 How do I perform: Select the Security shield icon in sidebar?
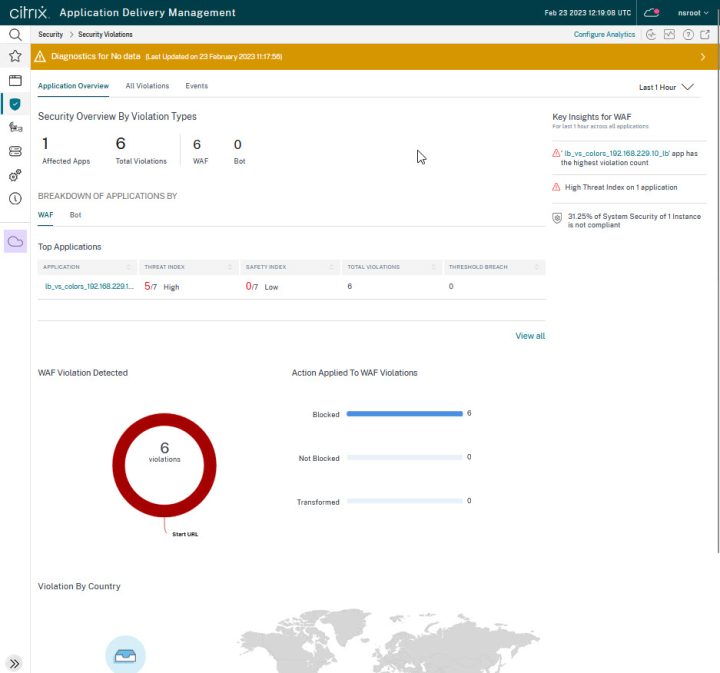tap(15, 104)
